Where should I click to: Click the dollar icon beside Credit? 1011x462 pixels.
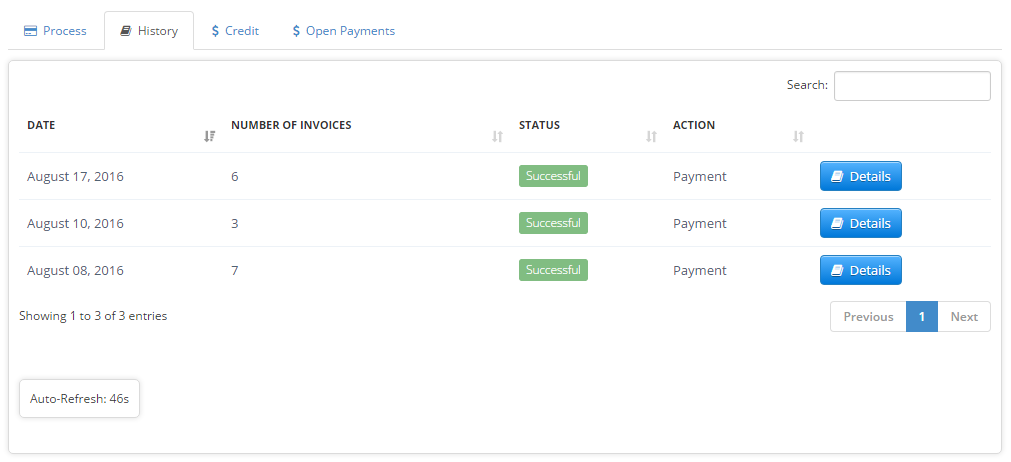(215, 31)
